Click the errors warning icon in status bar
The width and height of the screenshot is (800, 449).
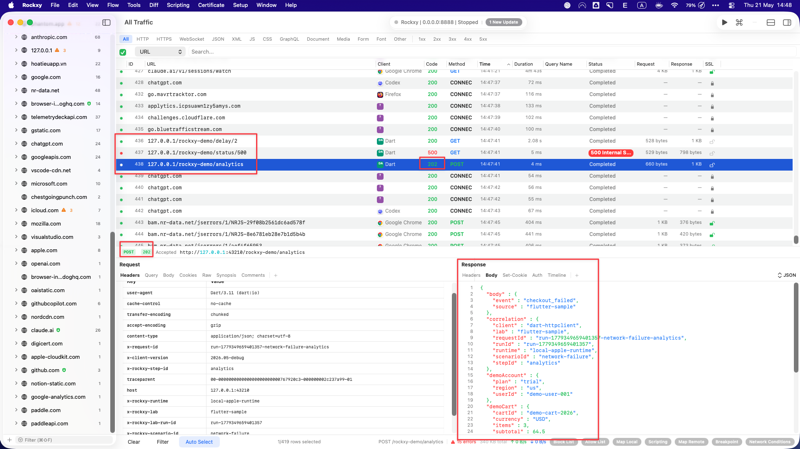(453, 442)
